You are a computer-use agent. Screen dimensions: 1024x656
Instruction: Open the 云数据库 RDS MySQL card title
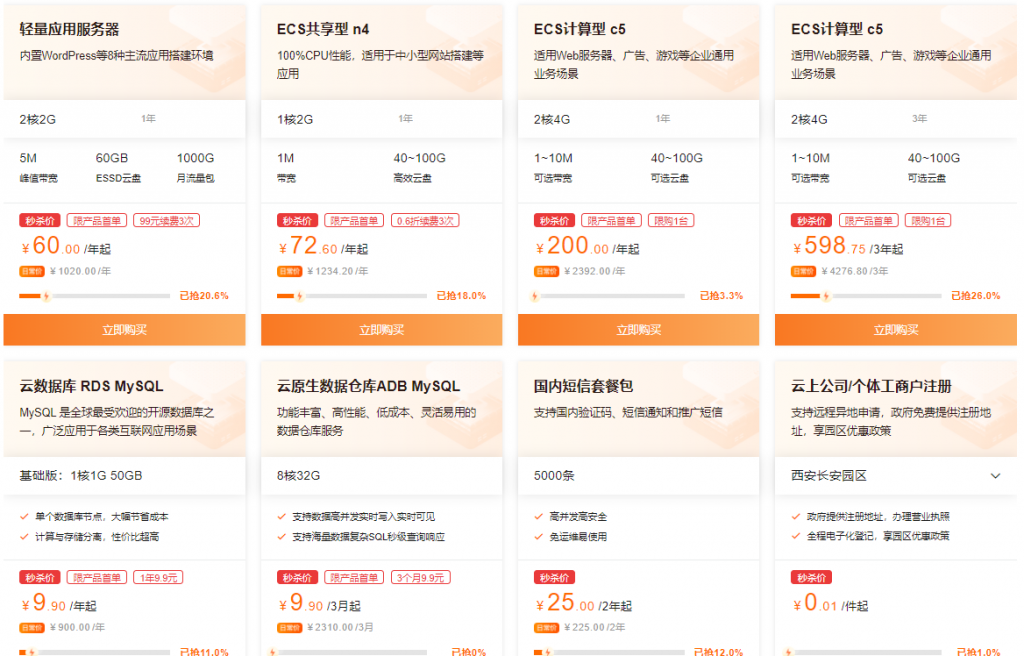click(91, 386)
